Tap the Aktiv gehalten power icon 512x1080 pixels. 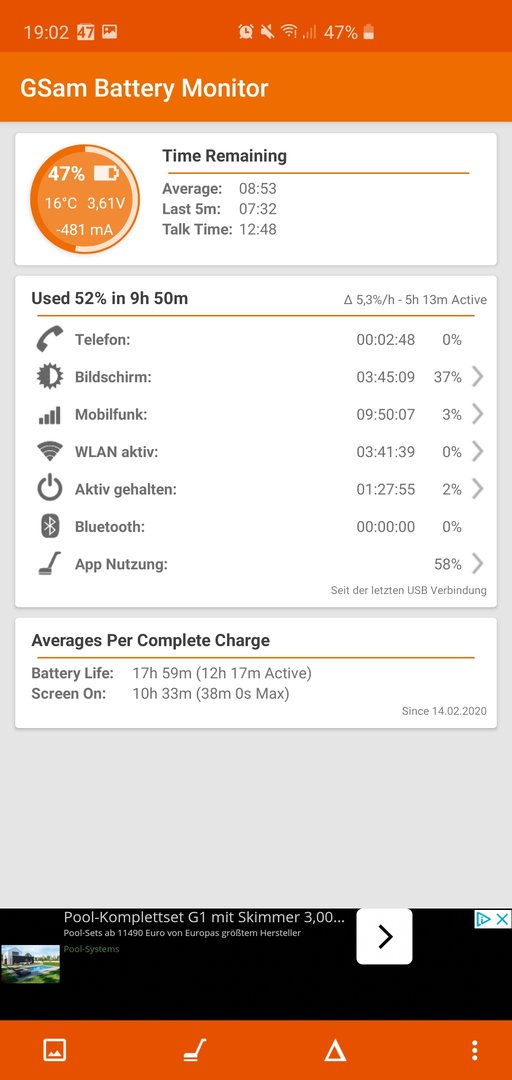[x=50, y=489]
